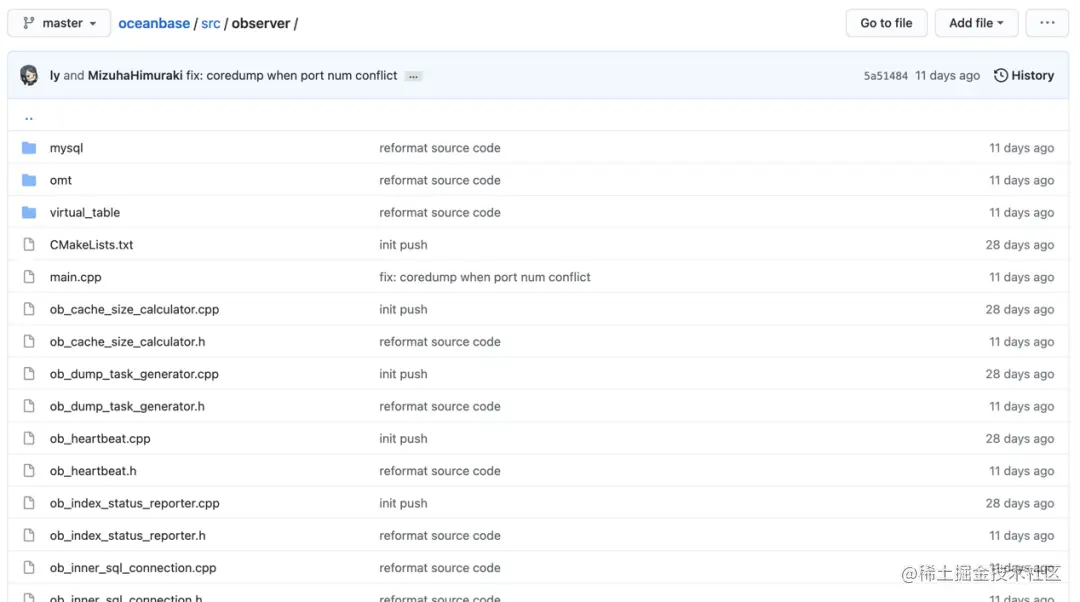The image size is (1080, 602).
Task: Open main.cpp row commit message 'fix: coredump when port num conflict'
Action: click(485, 277)
